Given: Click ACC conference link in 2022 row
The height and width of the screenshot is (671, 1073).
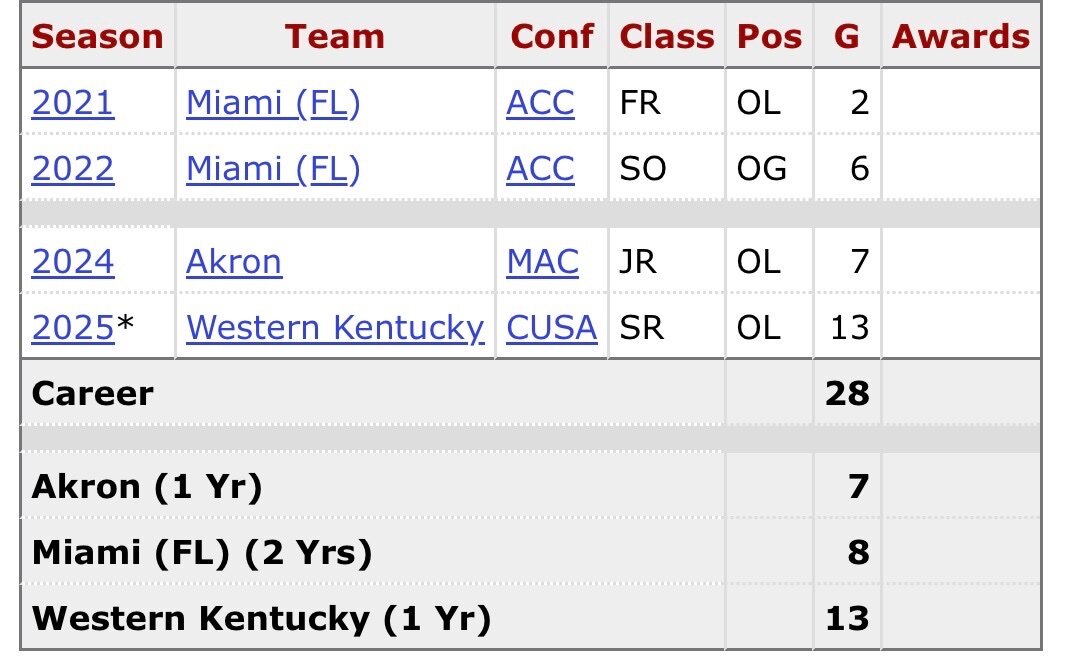Looking at the screenshot, I should coord(541,169).
